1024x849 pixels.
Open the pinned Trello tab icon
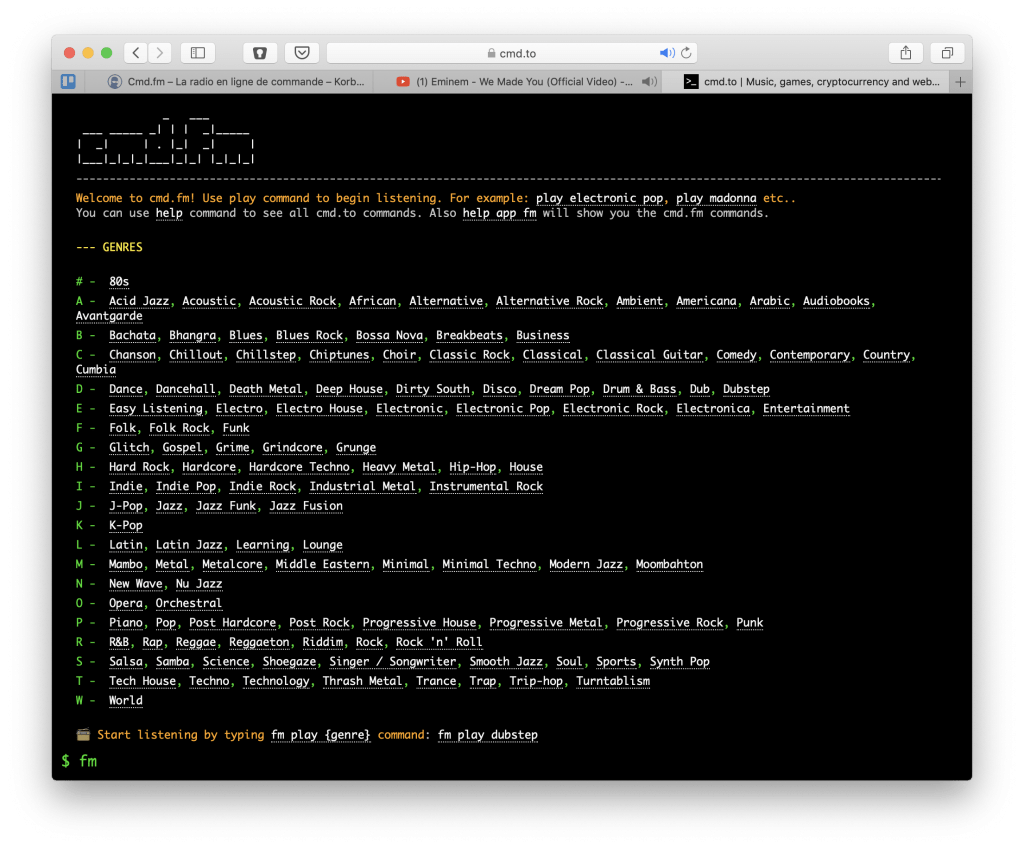[69, 82]
